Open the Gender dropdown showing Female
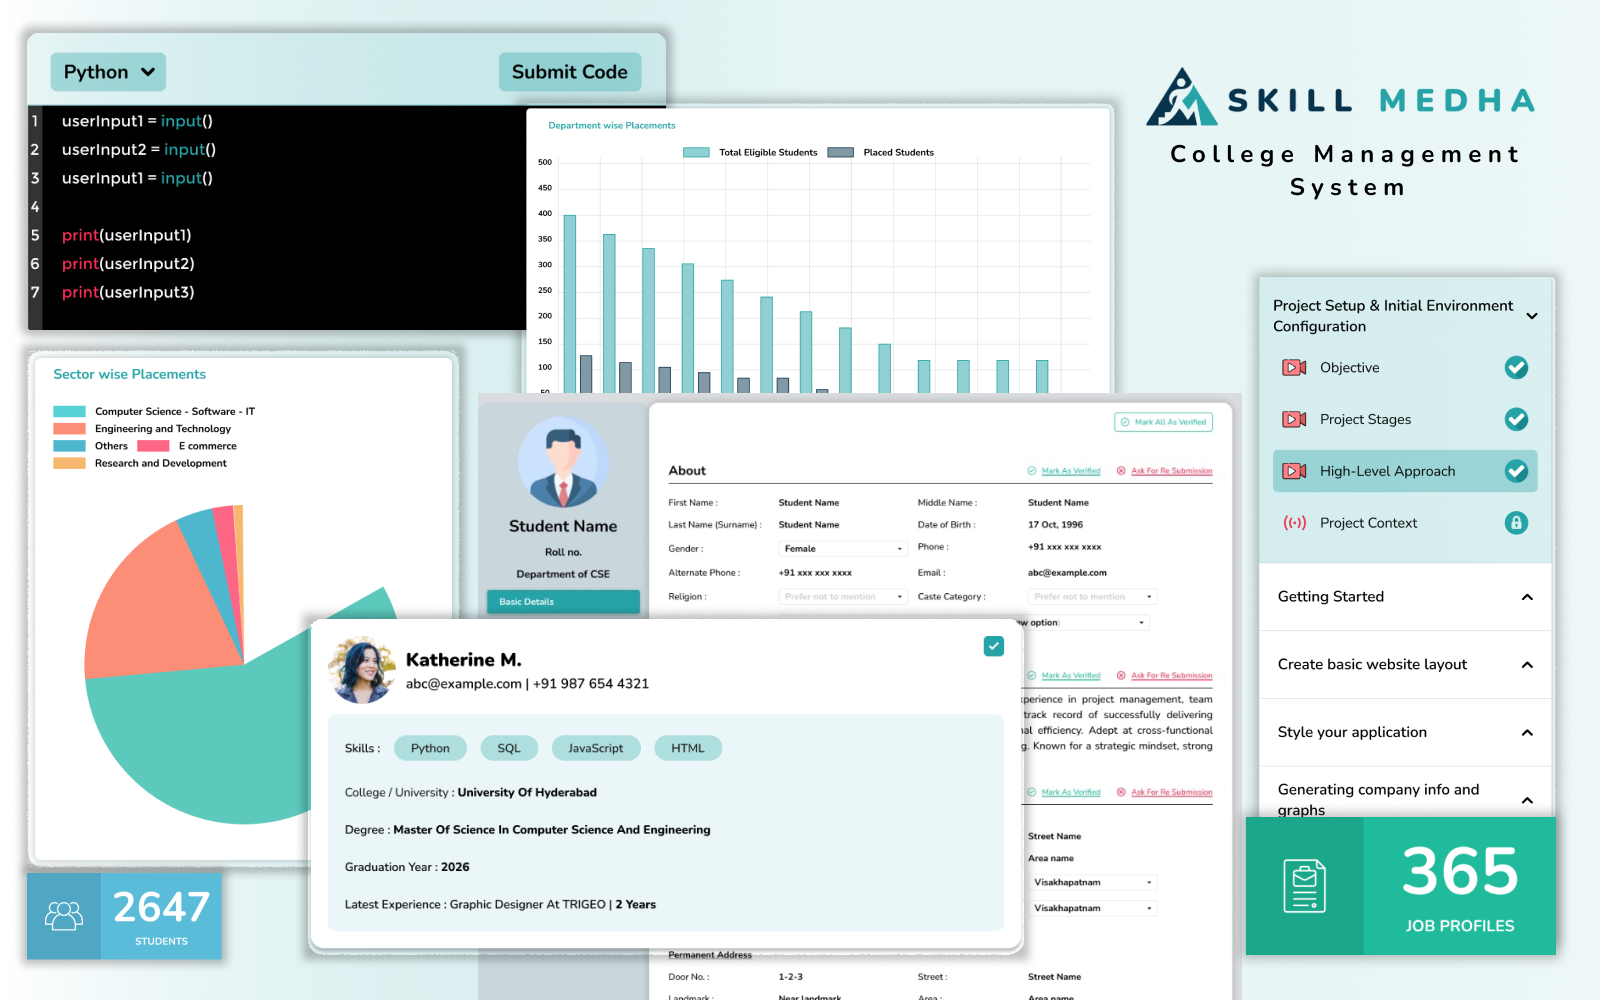 click(842, 549)
